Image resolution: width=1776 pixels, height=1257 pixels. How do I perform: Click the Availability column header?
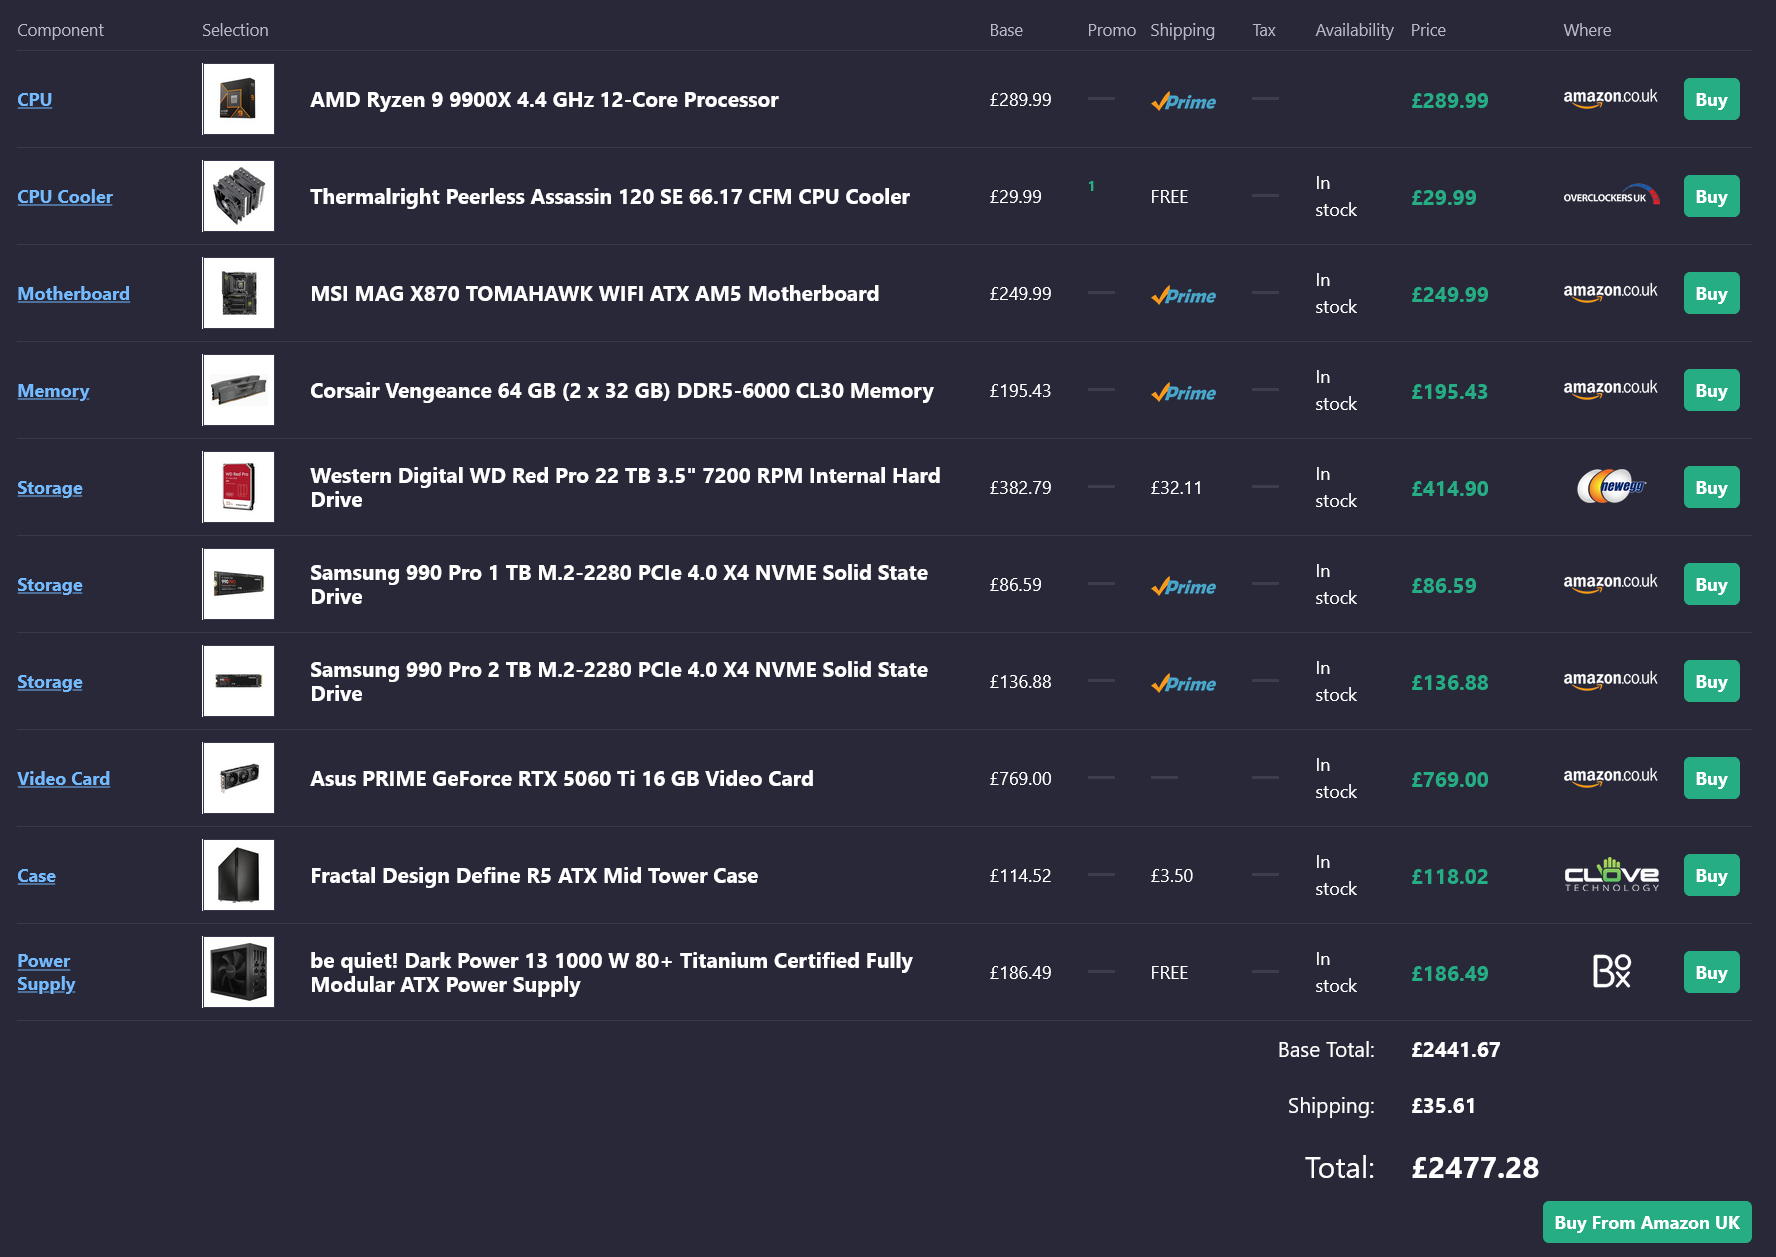(1354, 30)
